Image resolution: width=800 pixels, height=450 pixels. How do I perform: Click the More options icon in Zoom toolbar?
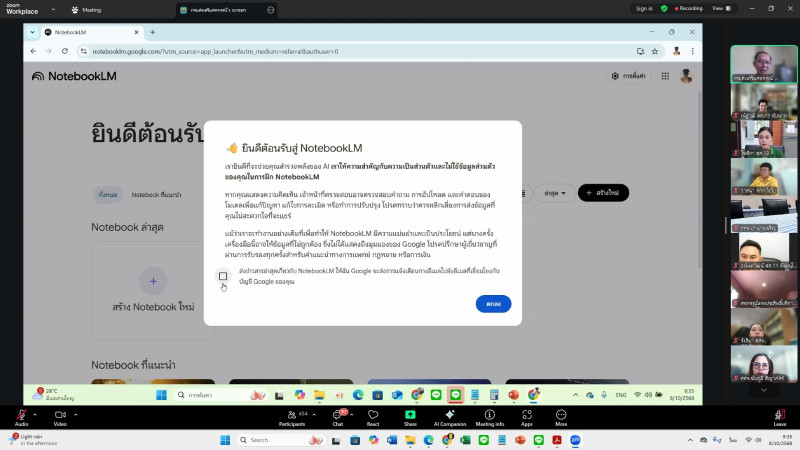point(561,415)
